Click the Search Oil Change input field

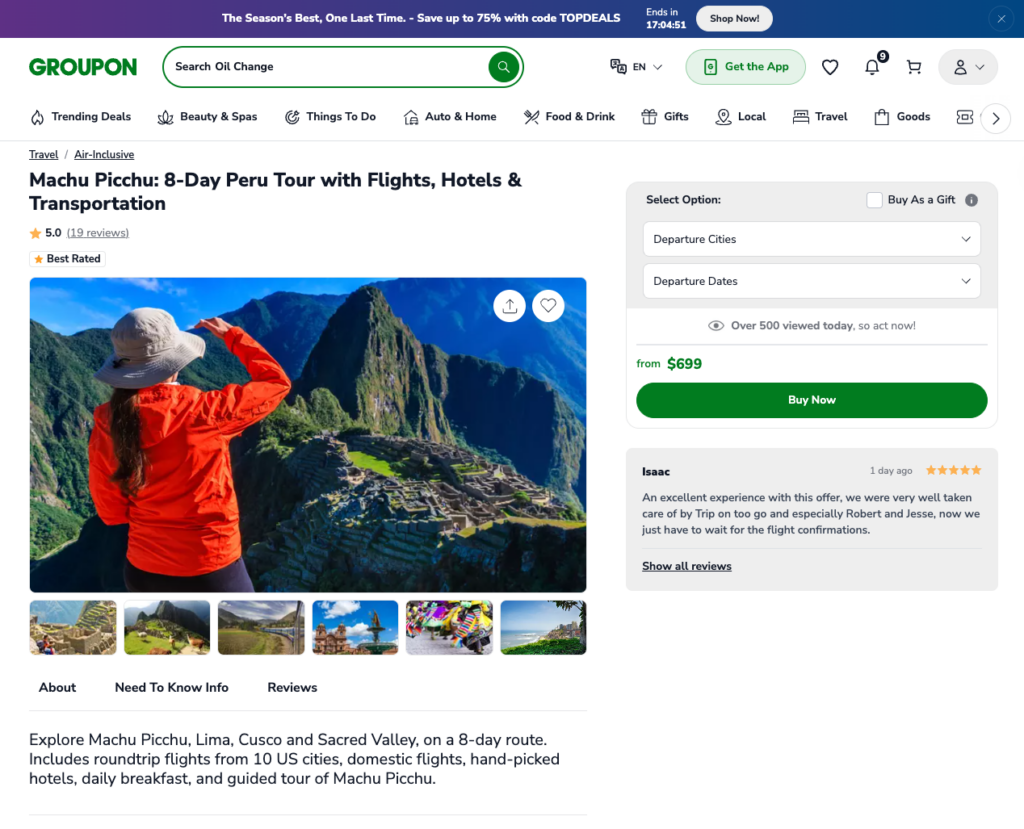click(x=325, y=67)
